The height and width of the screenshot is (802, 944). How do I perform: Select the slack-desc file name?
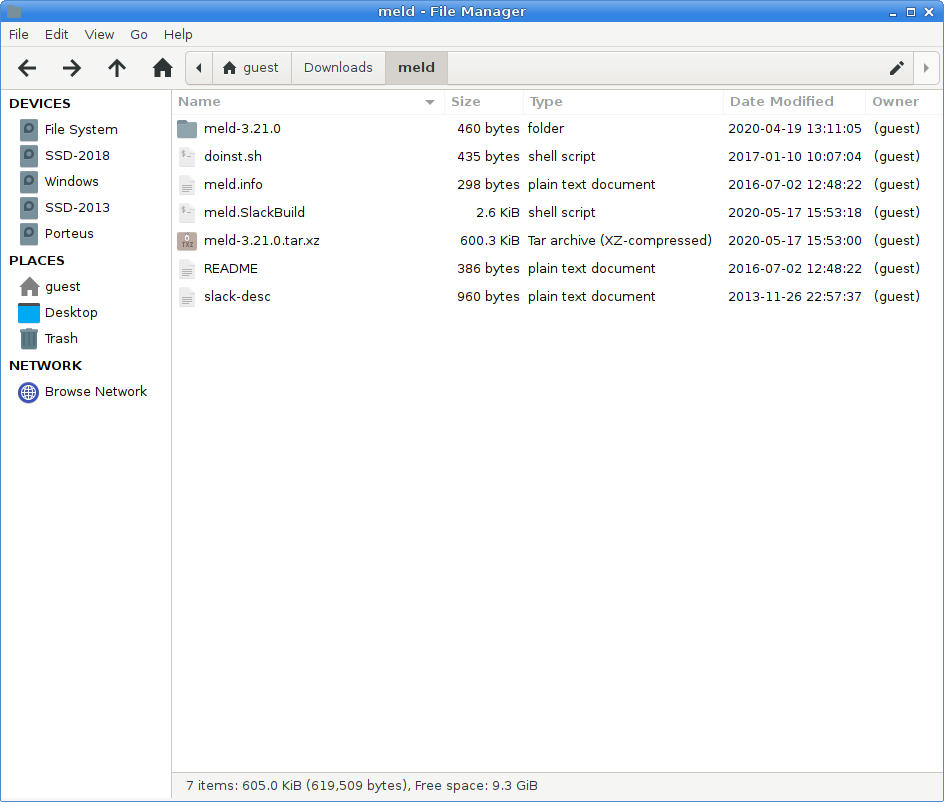237,297
